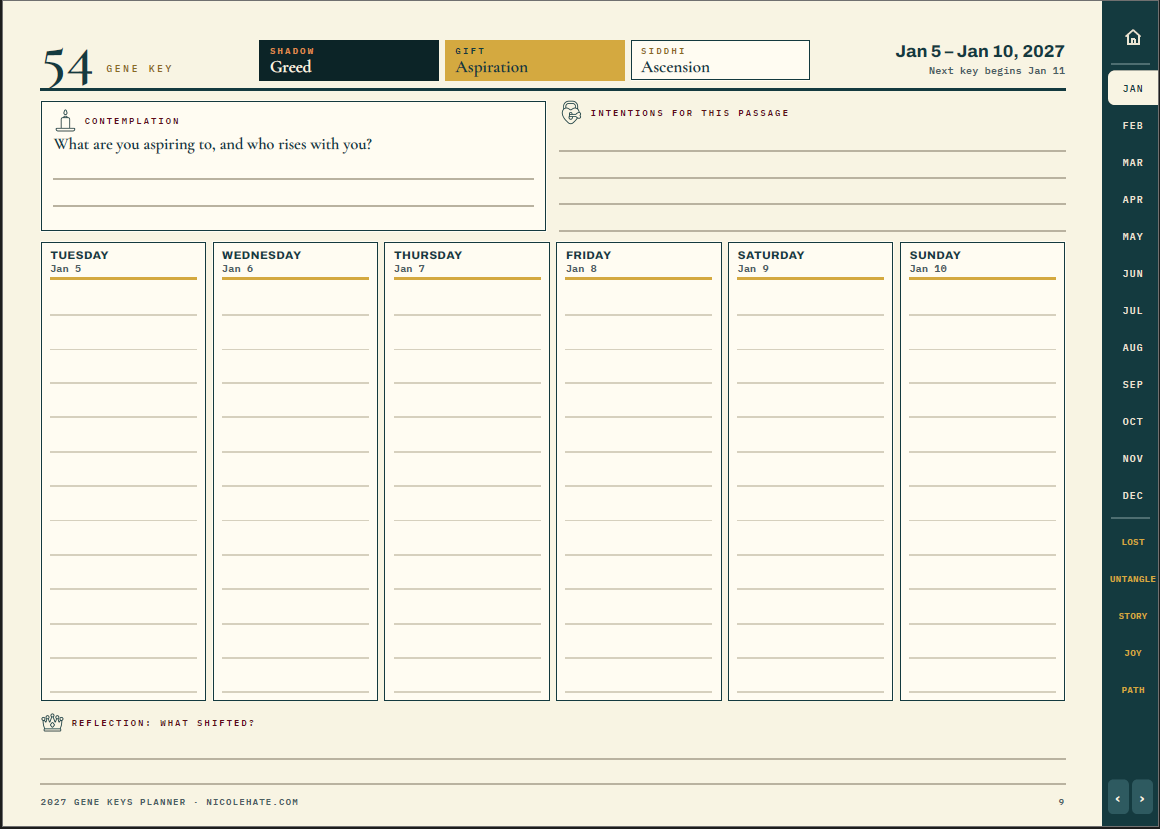
Task: Switch to the OCT tab
Action: pos(1133,422)
